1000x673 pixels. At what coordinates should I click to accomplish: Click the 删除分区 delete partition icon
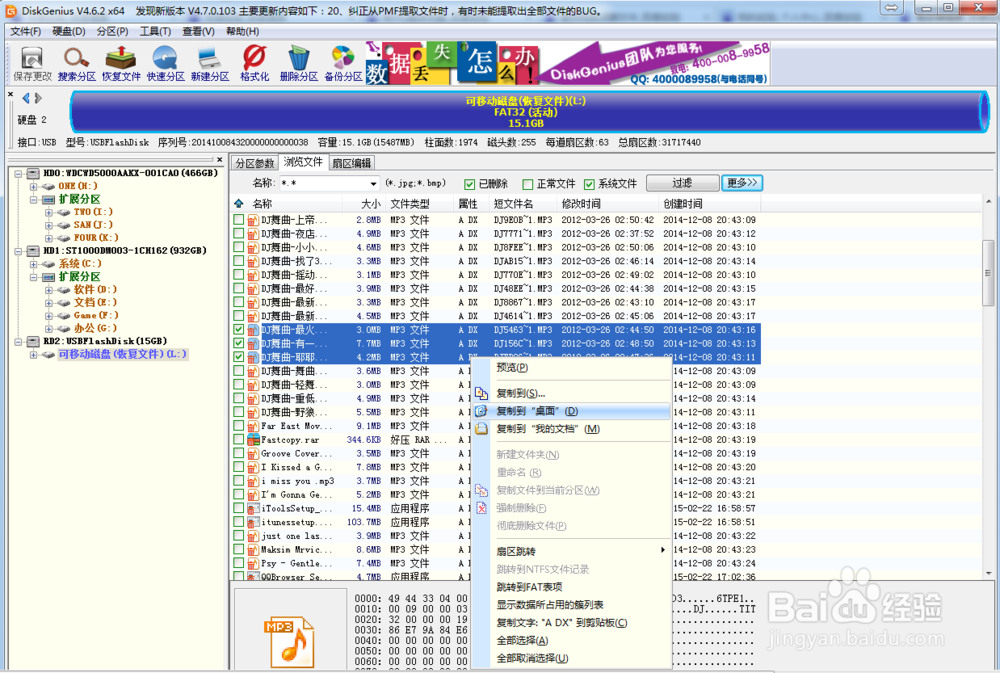tap(298, 64)
